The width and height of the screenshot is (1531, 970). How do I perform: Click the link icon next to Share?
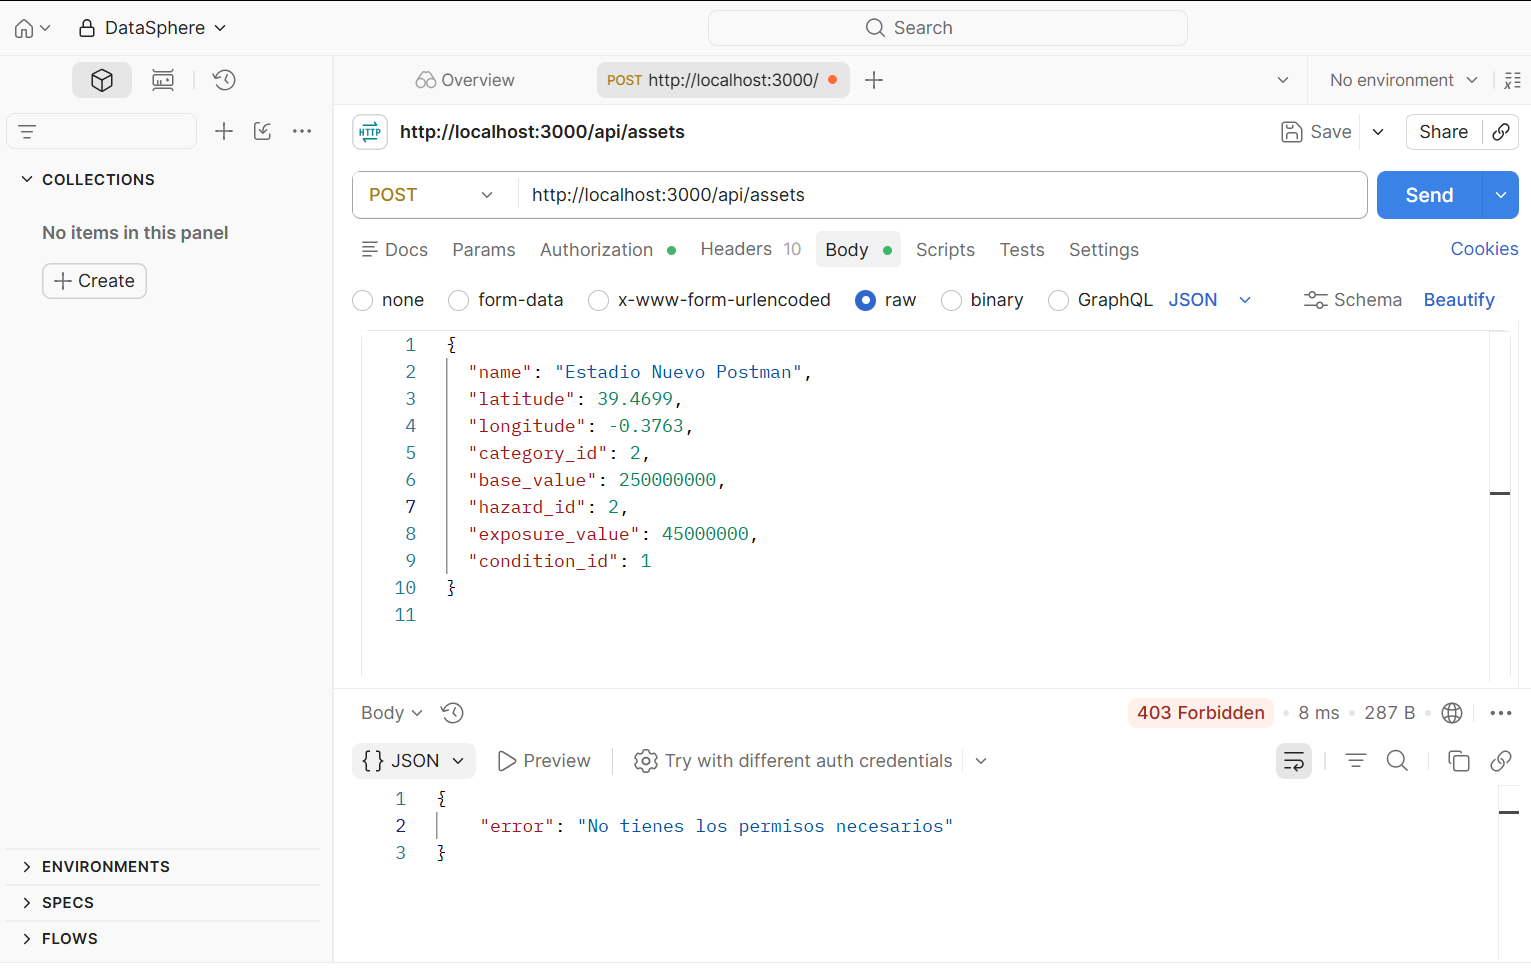pos(1501,132)
